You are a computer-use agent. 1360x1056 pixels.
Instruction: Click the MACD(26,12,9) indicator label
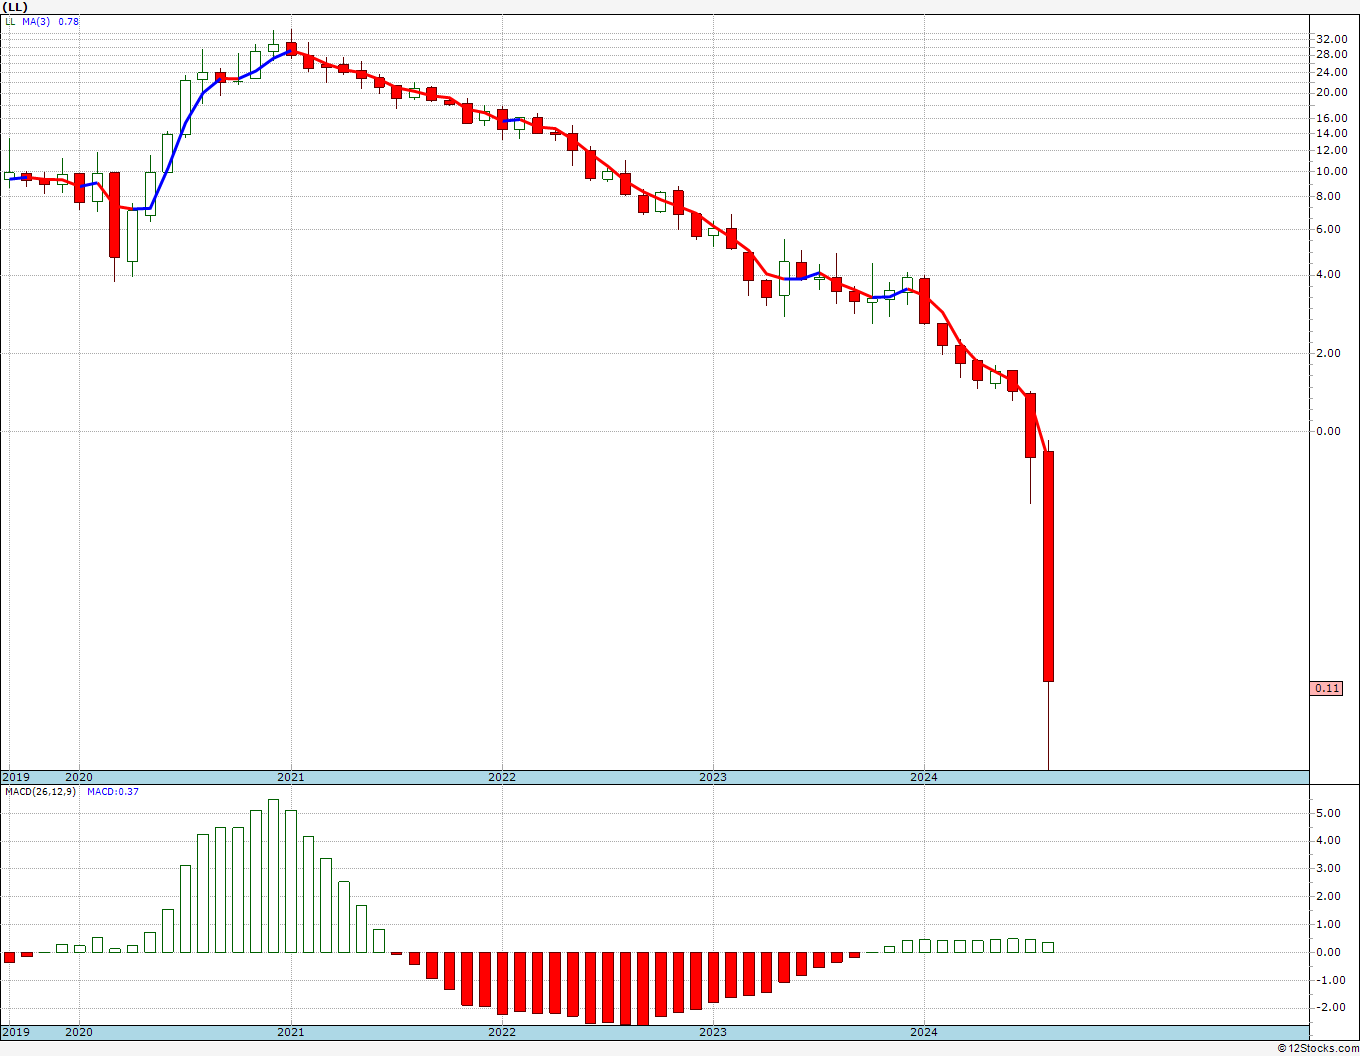coord(40,792)
